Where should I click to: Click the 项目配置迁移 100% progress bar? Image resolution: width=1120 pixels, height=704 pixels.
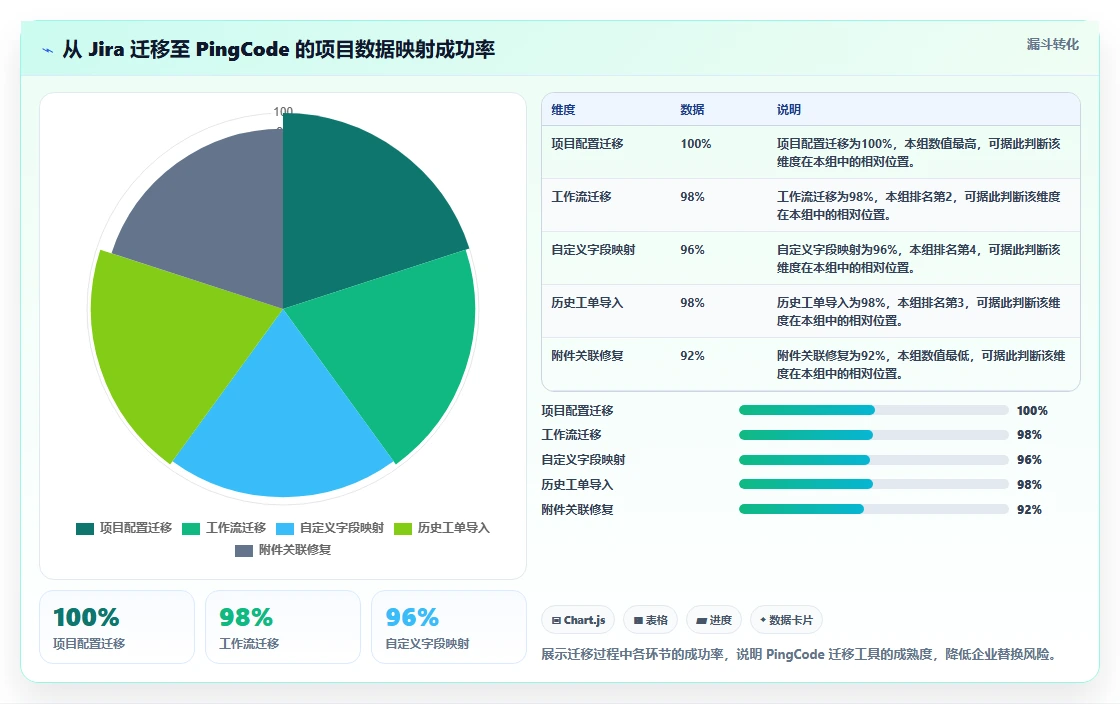(874, 410)
